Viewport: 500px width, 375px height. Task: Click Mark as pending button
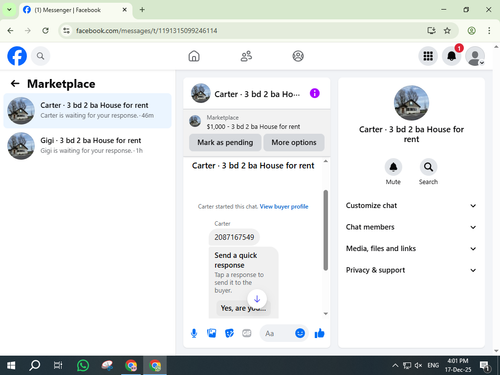225,142
